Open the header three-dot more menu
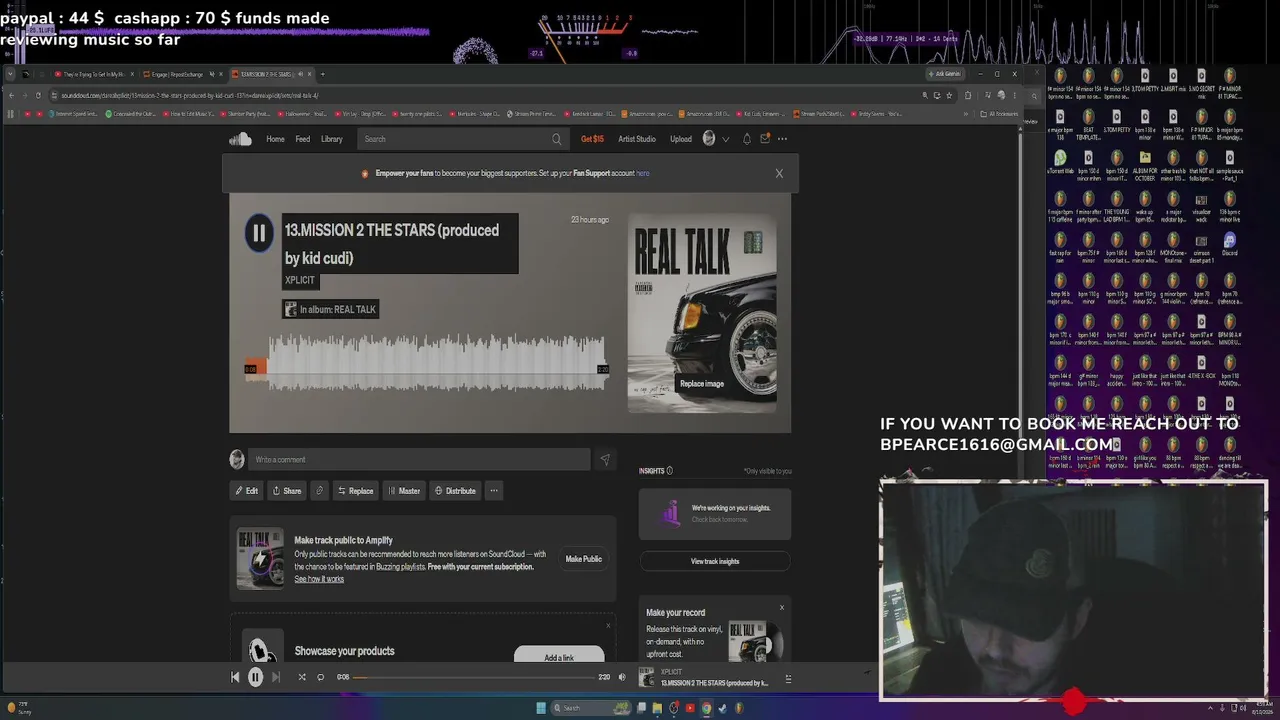Screen dimensions: 1280x720 pyautogui.click(x=782, y=139)
